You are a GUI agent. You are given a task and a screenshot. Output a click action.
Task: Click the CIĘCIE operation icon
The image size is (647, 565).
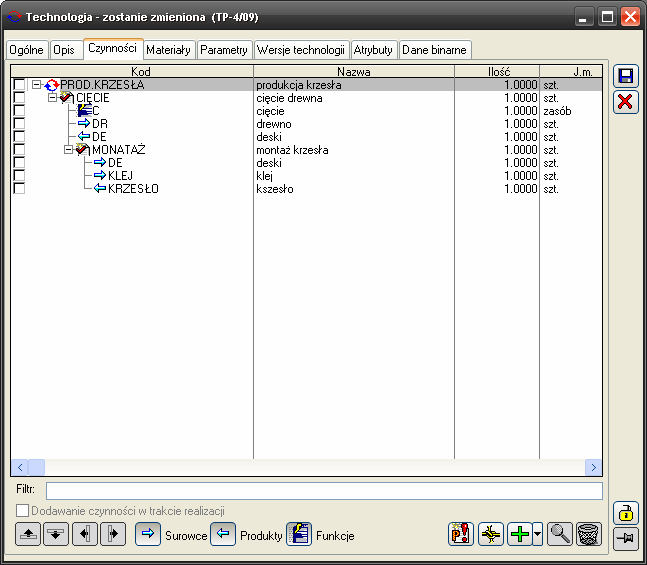click(x=67, y=98)
